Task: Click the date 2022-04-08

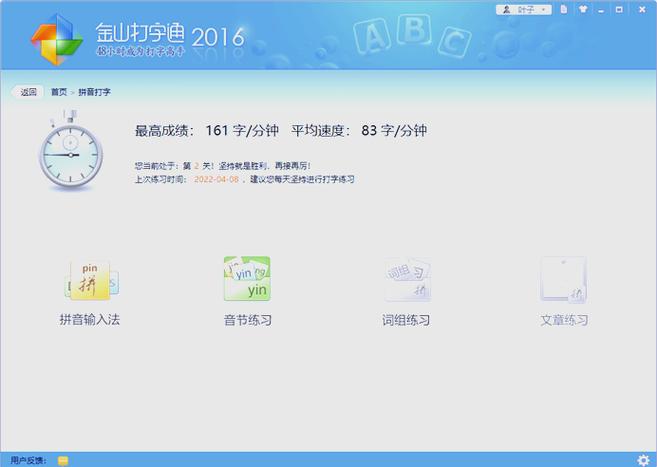Action: (216, 179)
